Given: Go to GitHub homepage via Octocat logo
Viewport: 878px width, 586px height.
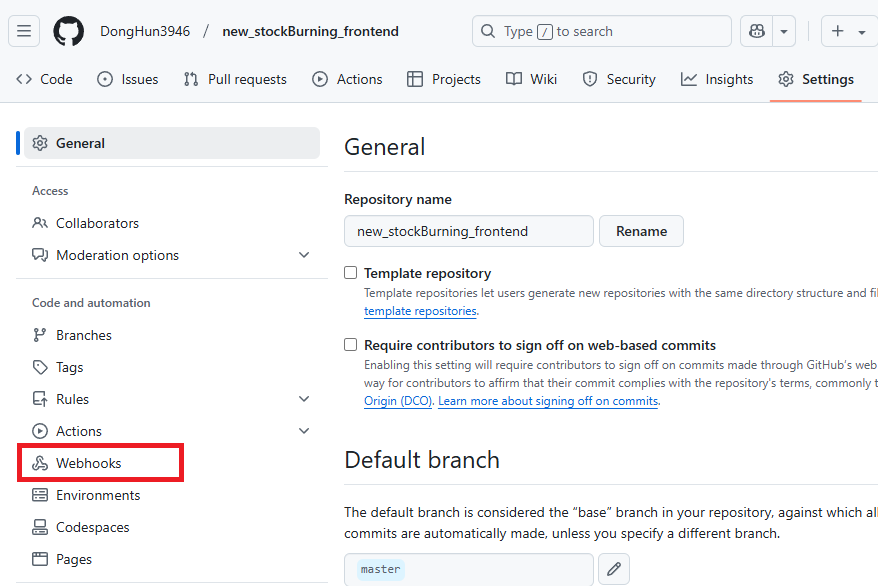Looking at the screenshot, I should pos(68,31).
